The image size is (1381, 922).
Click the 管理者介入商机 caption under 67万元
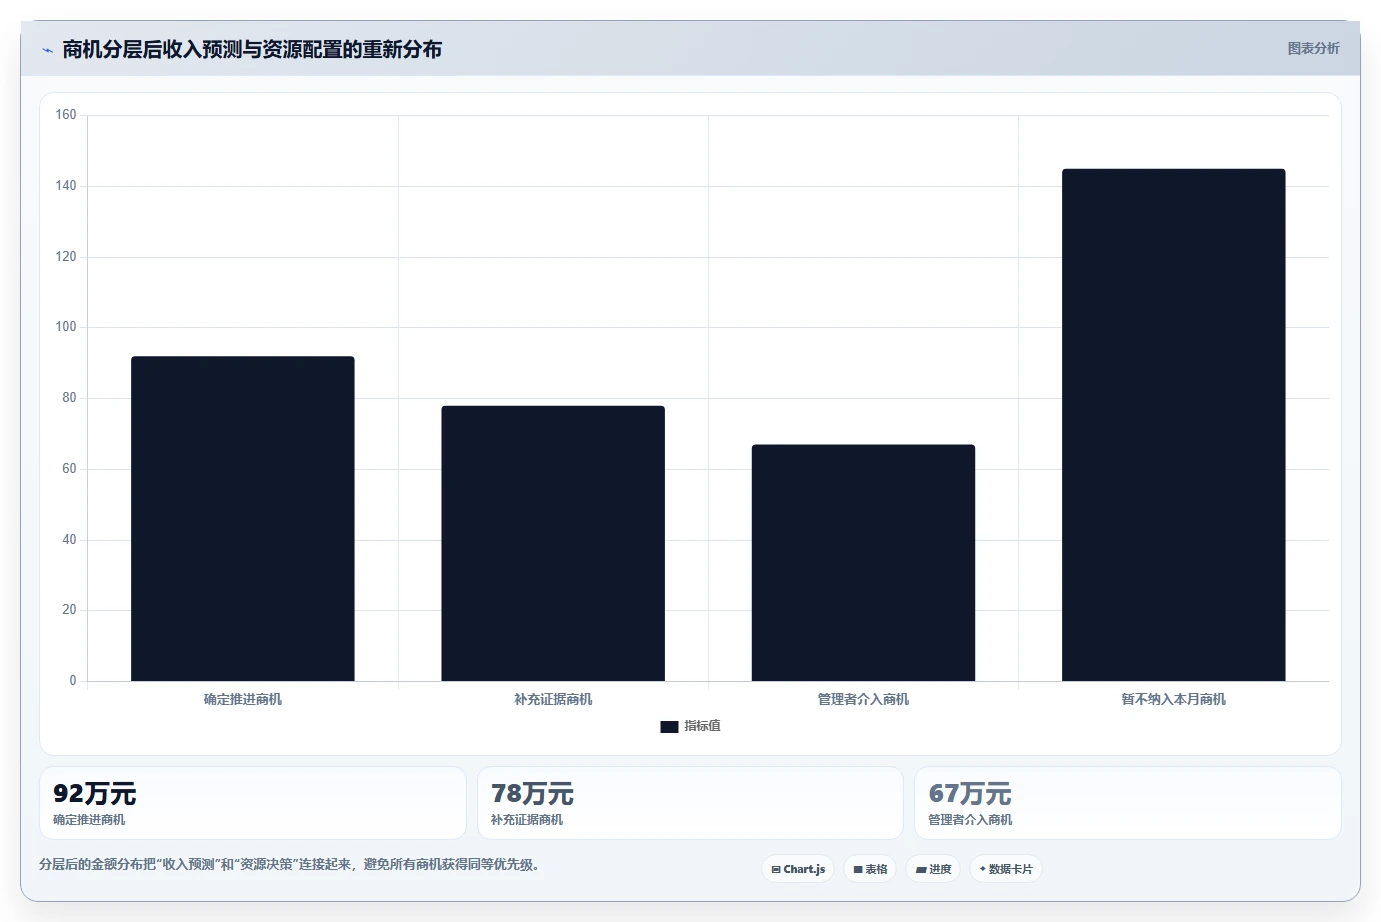point(970,820)
